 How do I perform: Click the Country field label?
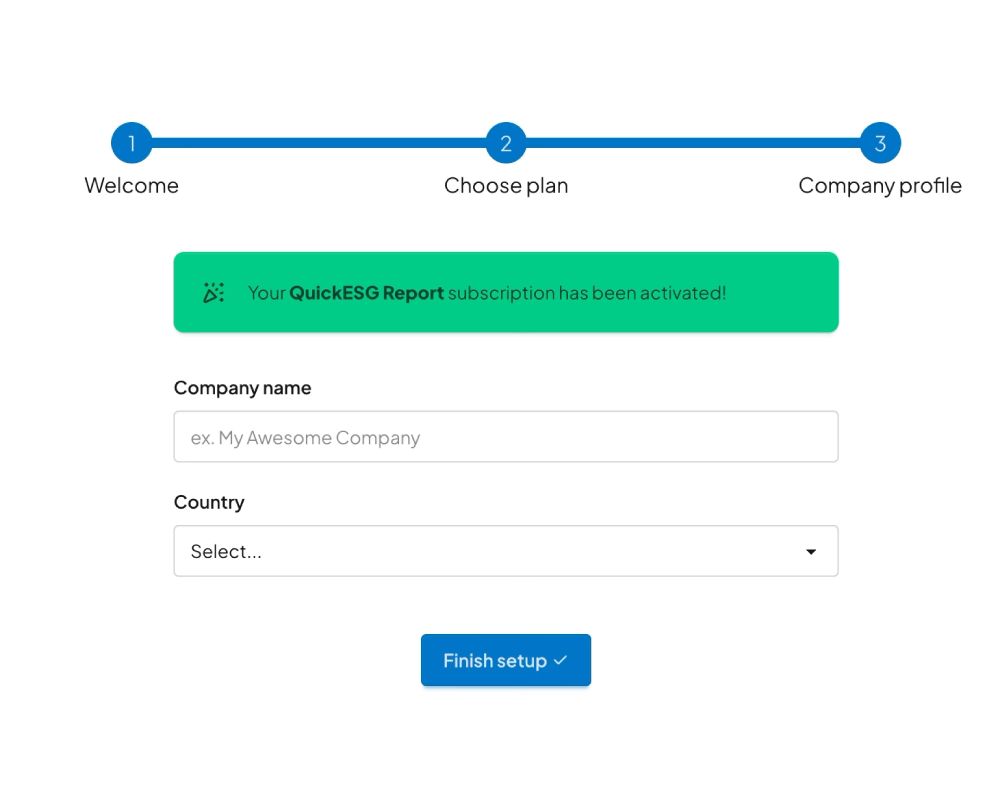click(209, 502)
